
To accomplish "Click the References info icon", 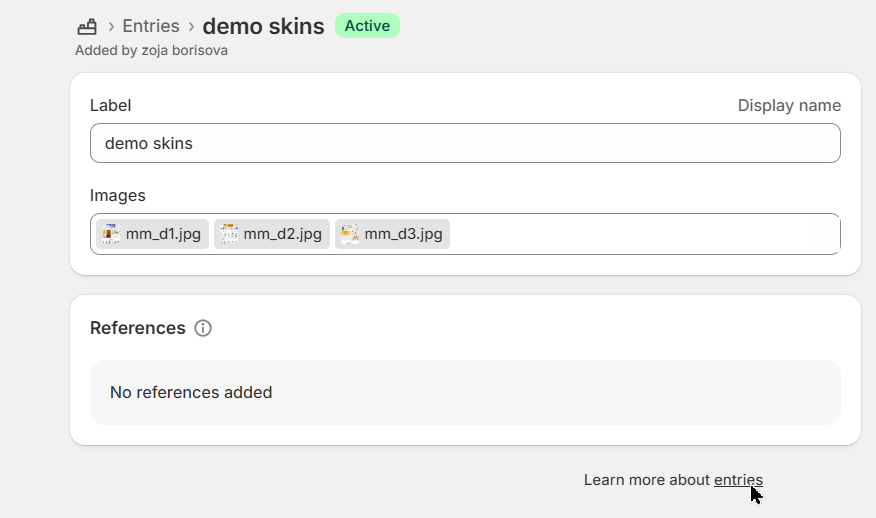I will click(203, 328).
